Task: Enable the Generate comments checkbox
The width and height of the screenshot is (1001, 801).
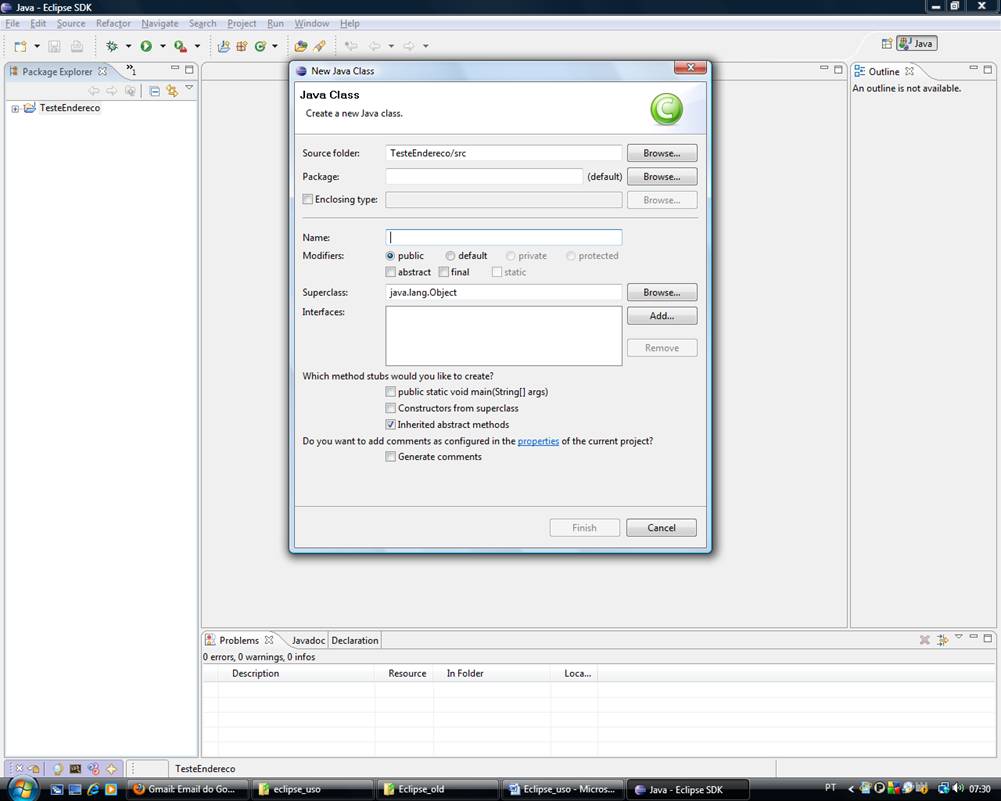Action: [390, 457]
